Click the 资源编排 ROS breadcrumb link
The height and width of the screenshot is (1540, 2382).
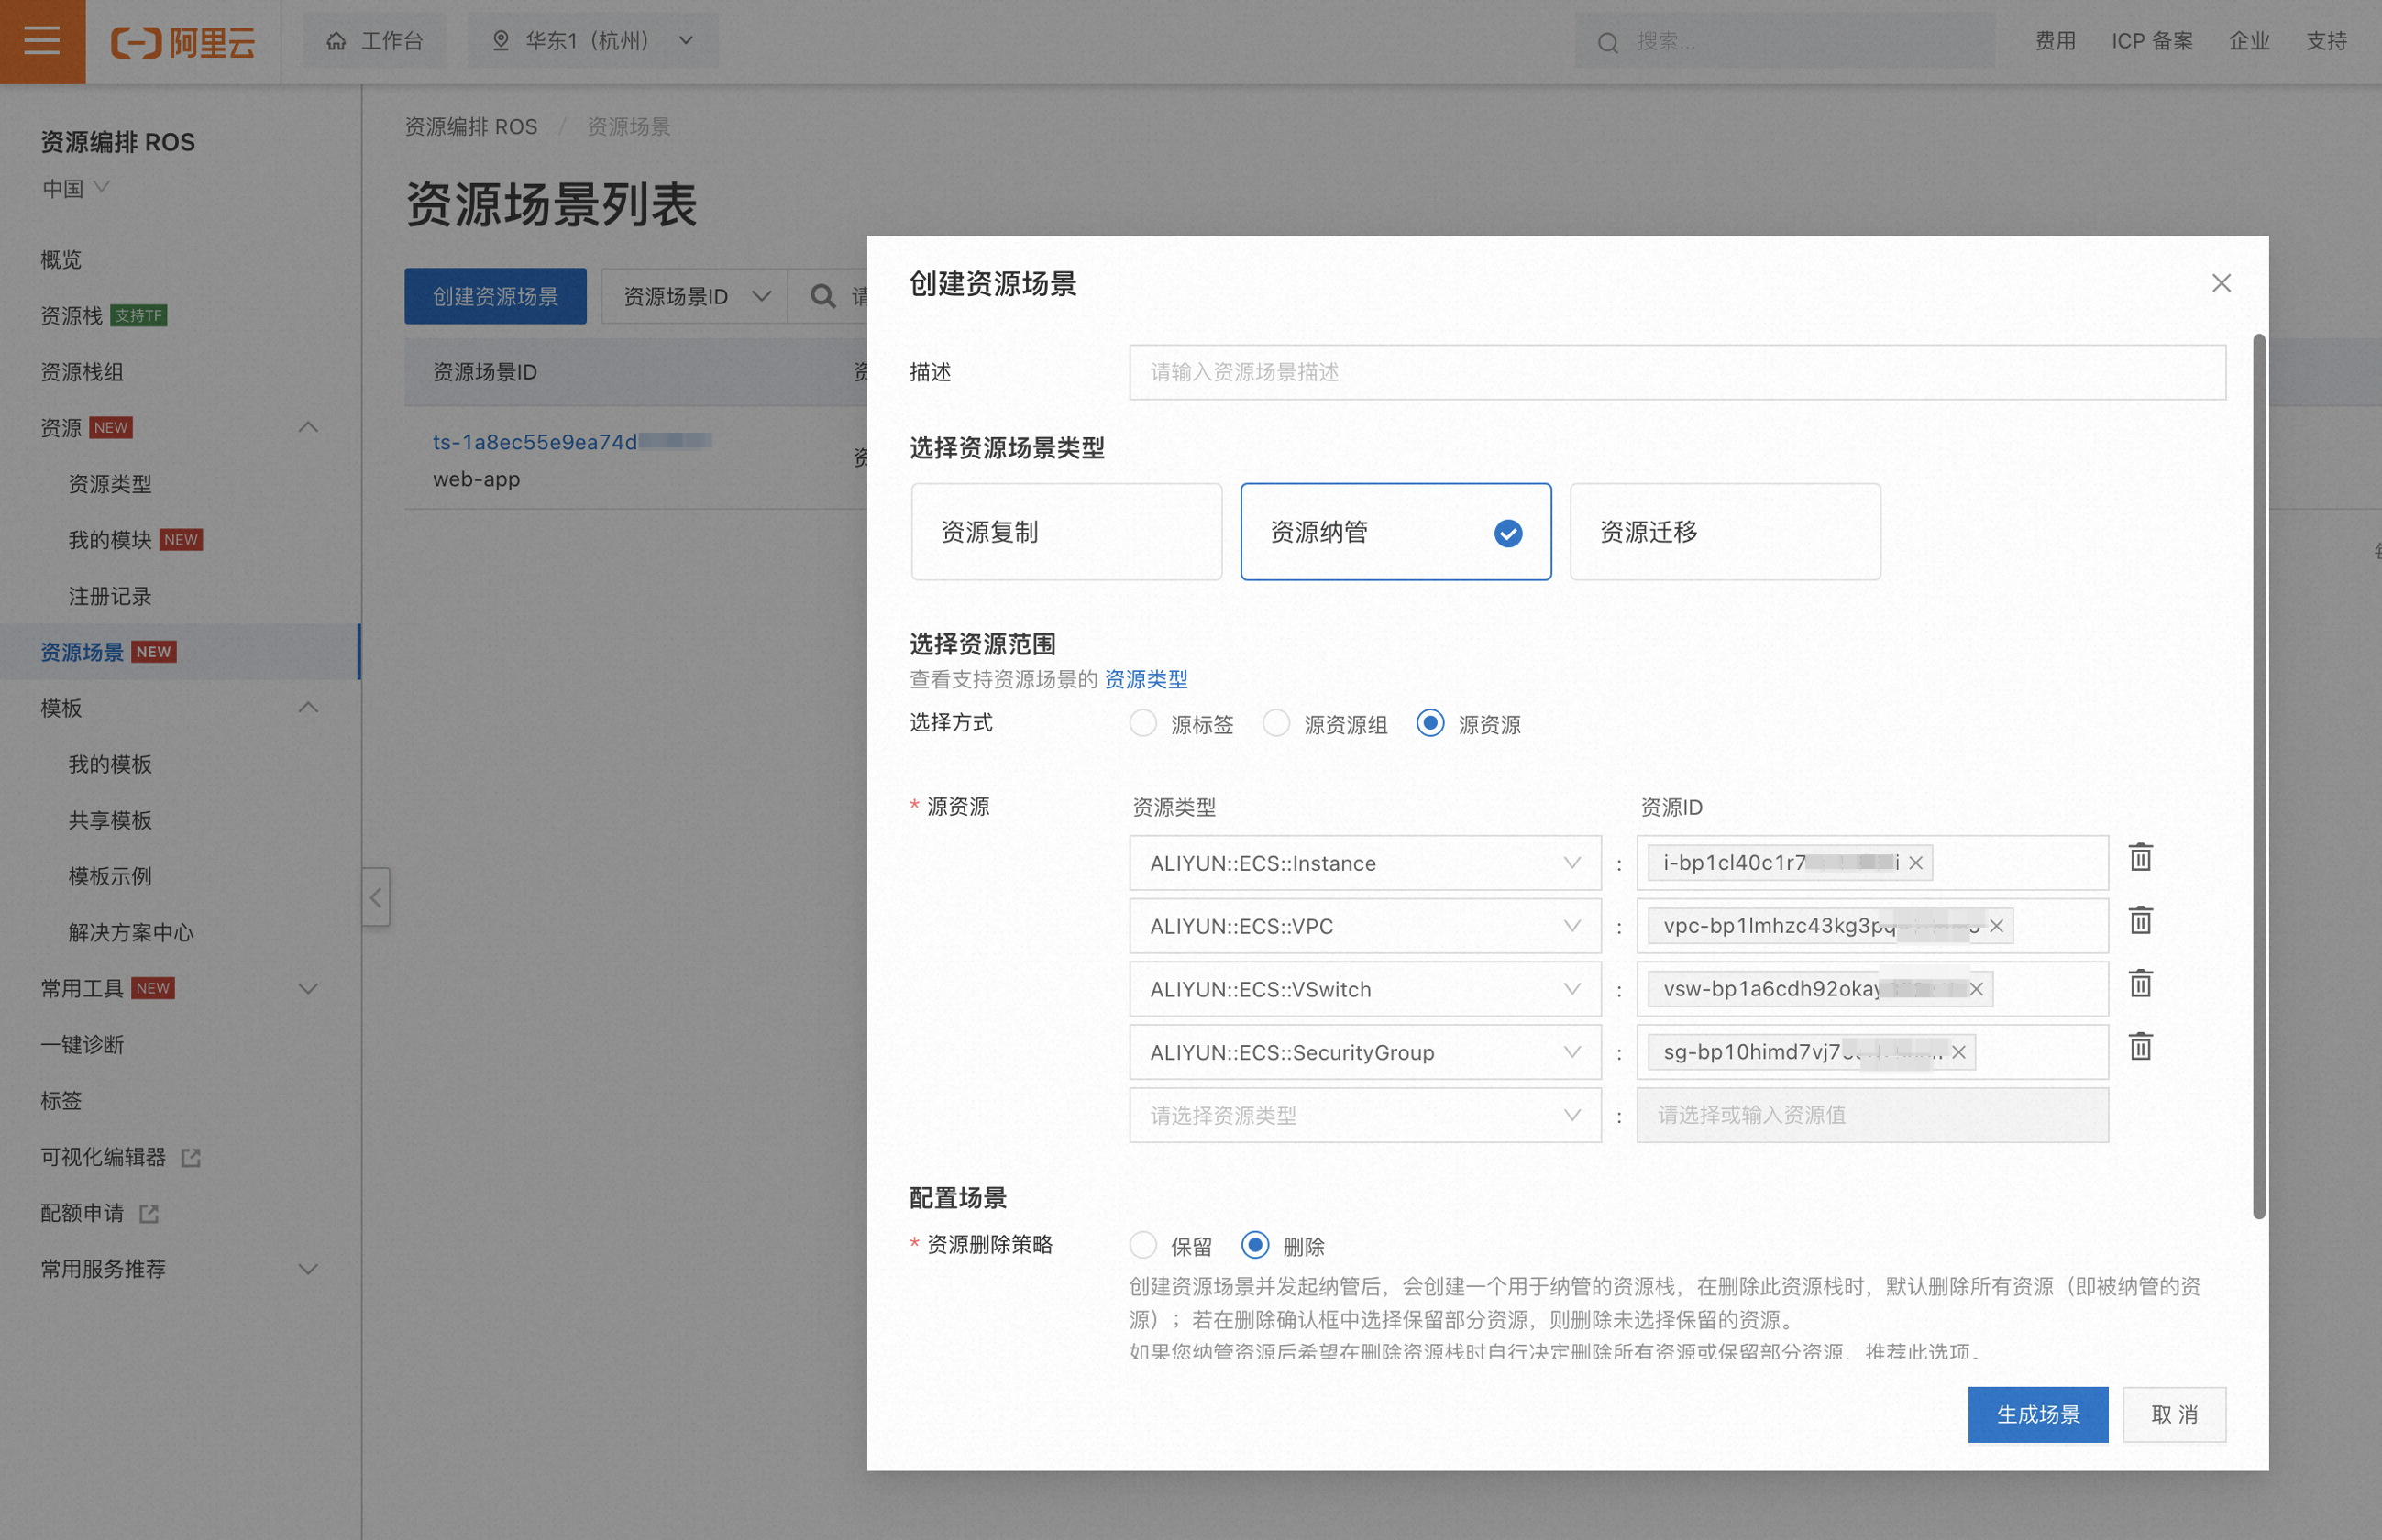471,127
